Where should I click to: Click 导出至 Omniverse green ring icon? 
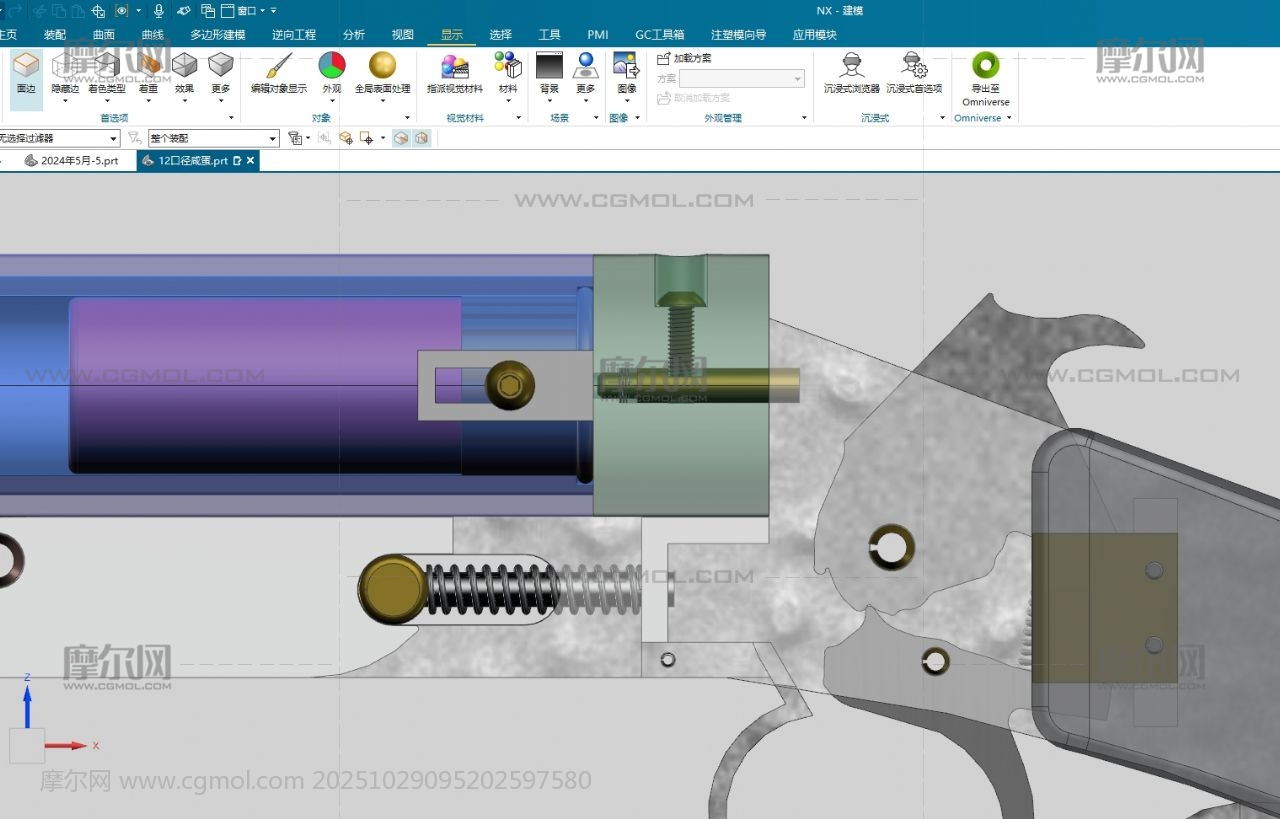pyautogui.click(x=985, y=67)
